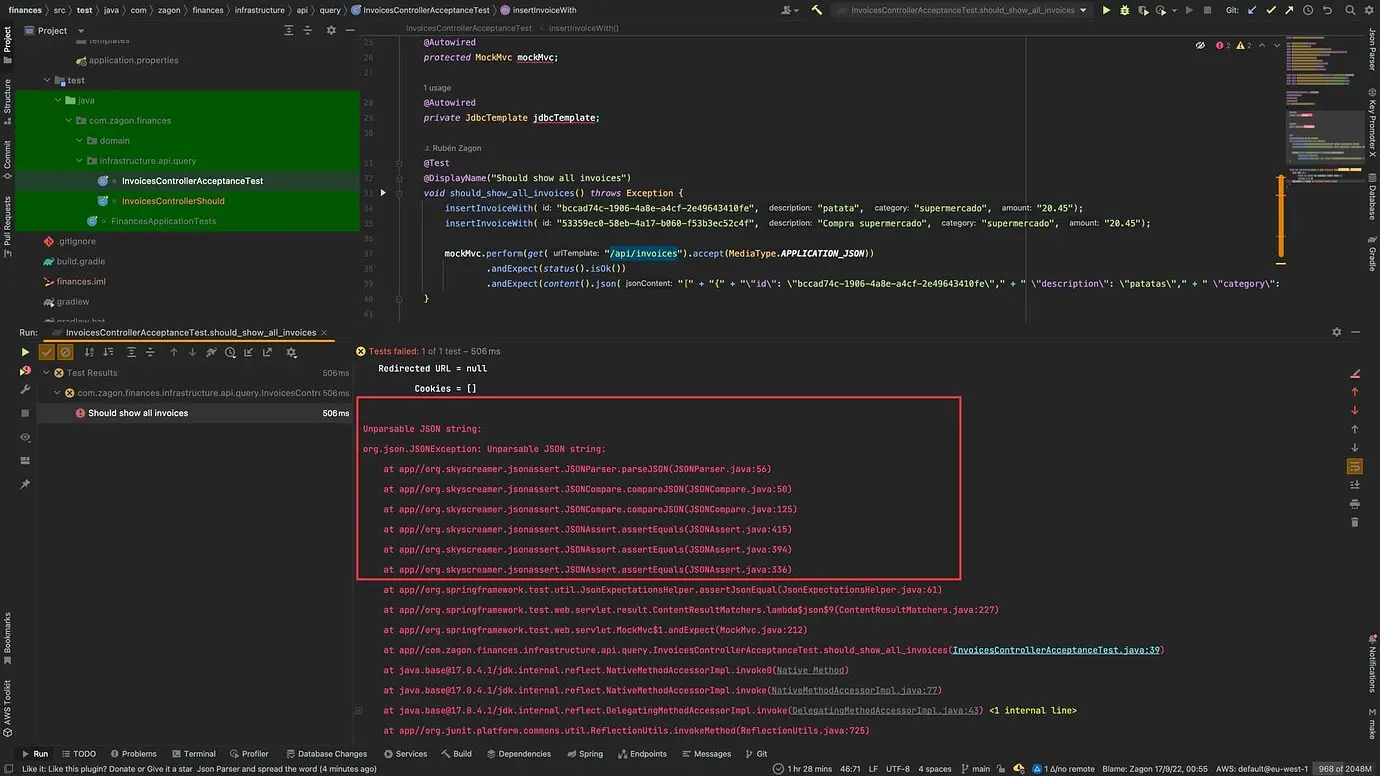Click the Git commit checkmark icon
The image size is (1380, 776).
[1271, 10]
